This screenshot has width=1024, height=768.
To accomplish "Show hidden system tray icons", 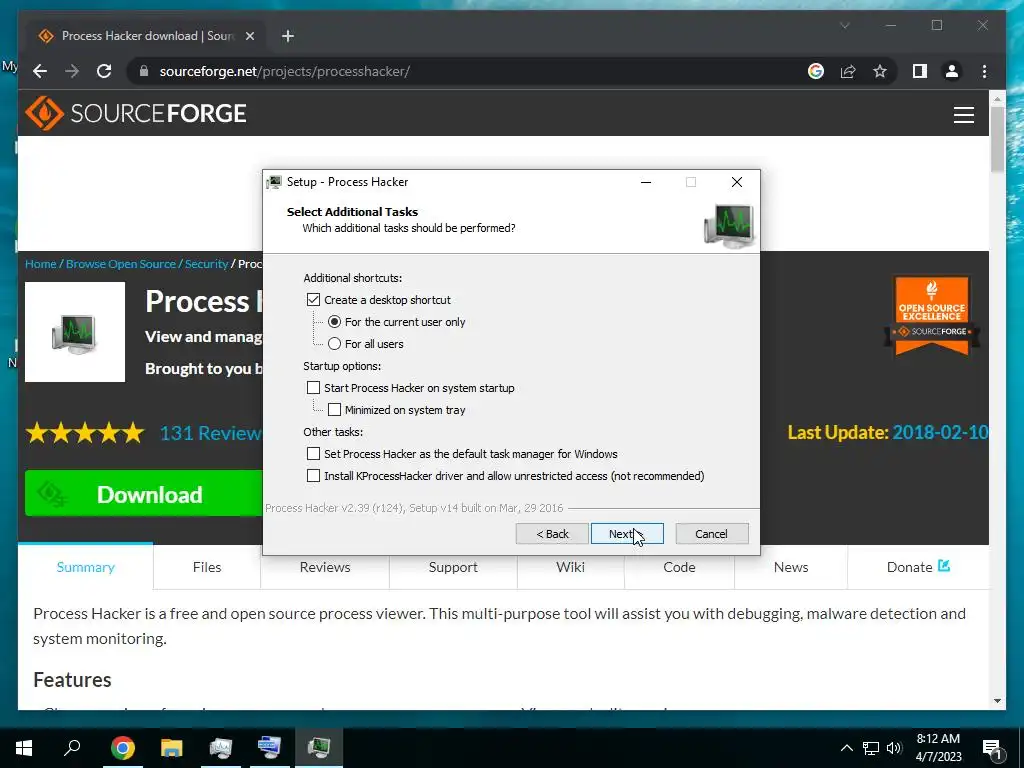I will coord(846,748).
